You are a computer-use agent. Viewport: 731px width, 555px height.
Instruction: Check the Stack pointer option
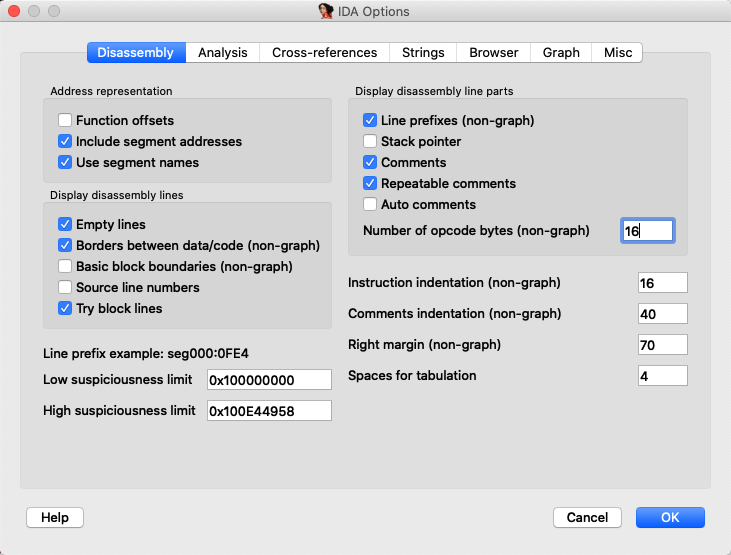point(370,141)
